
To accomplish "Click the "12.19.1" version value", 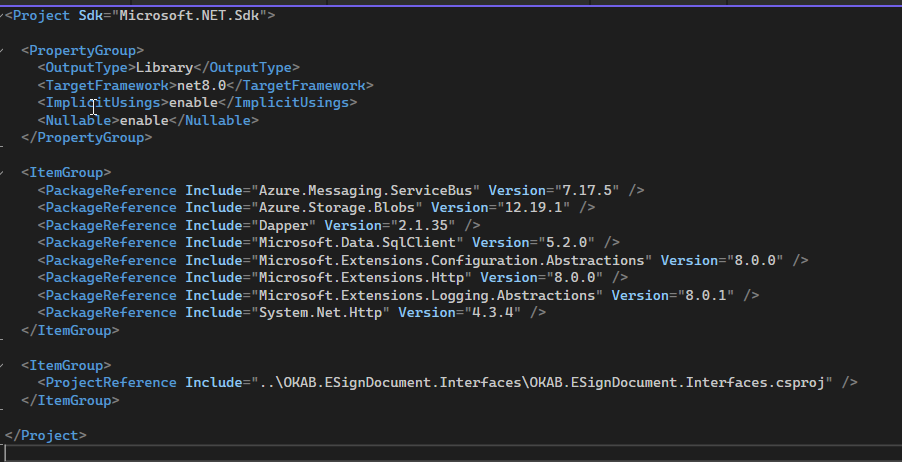I will tap(533, 208).
